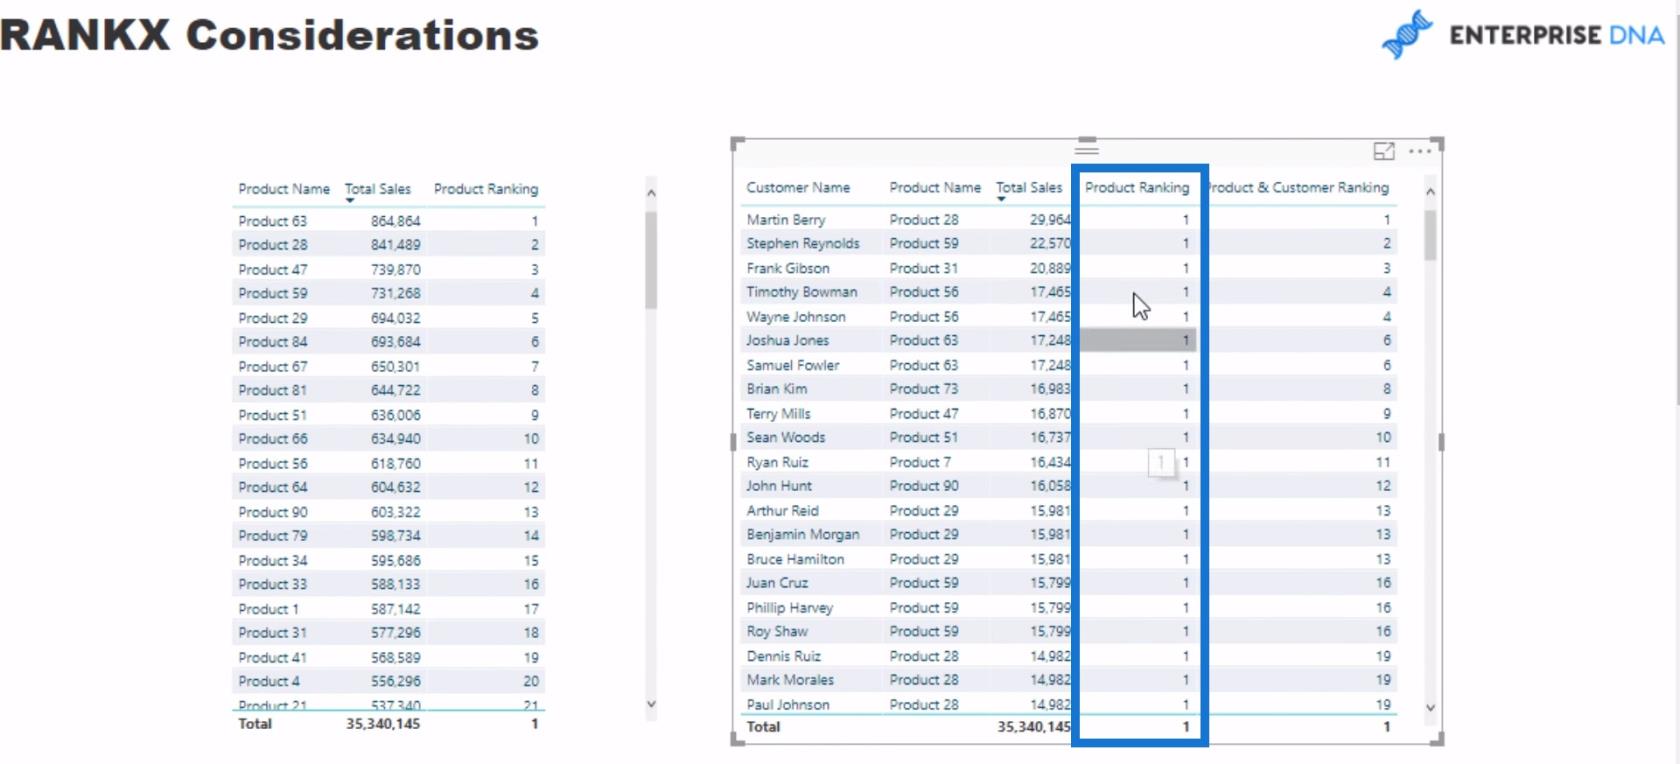This screenshot has width=1680, height=764.
Task: Select Product 34 in left table
Action: [x=273, y=561]
